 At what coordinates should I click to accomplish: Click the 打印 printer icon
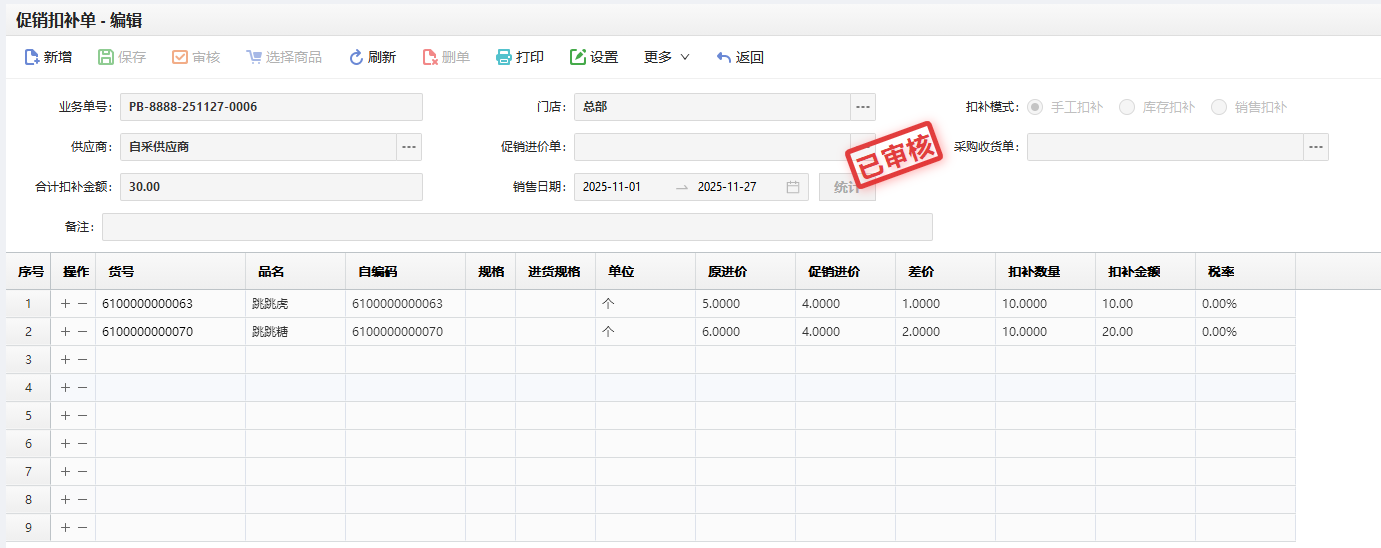click(504, 58)
